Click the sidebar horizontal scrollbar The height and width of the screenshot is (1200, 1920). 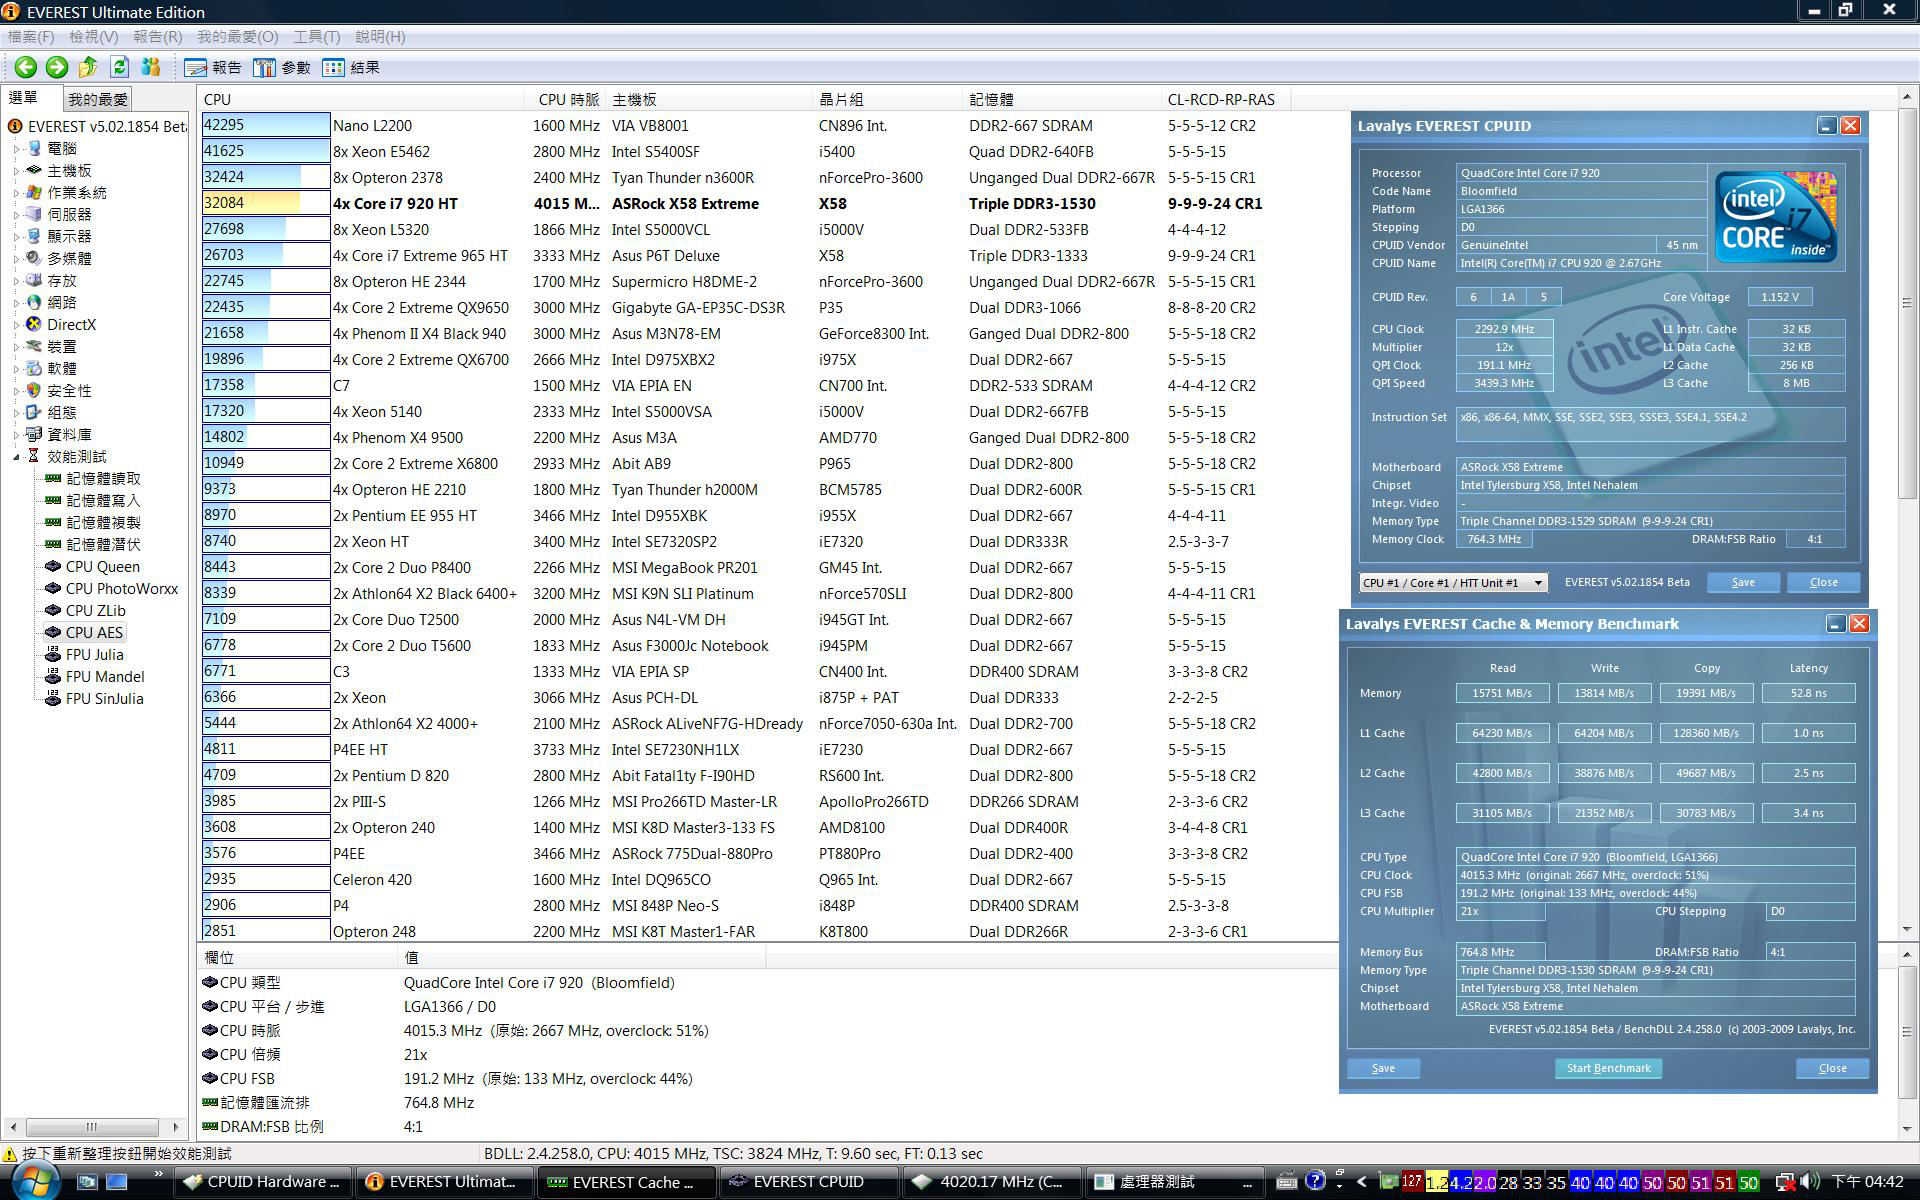click(x=92, y=1126)
